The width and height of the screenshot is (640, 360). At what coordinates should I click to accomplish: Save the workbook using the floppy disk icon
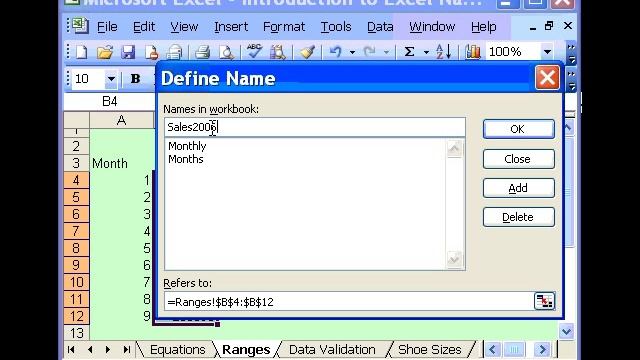click(128, 52)
